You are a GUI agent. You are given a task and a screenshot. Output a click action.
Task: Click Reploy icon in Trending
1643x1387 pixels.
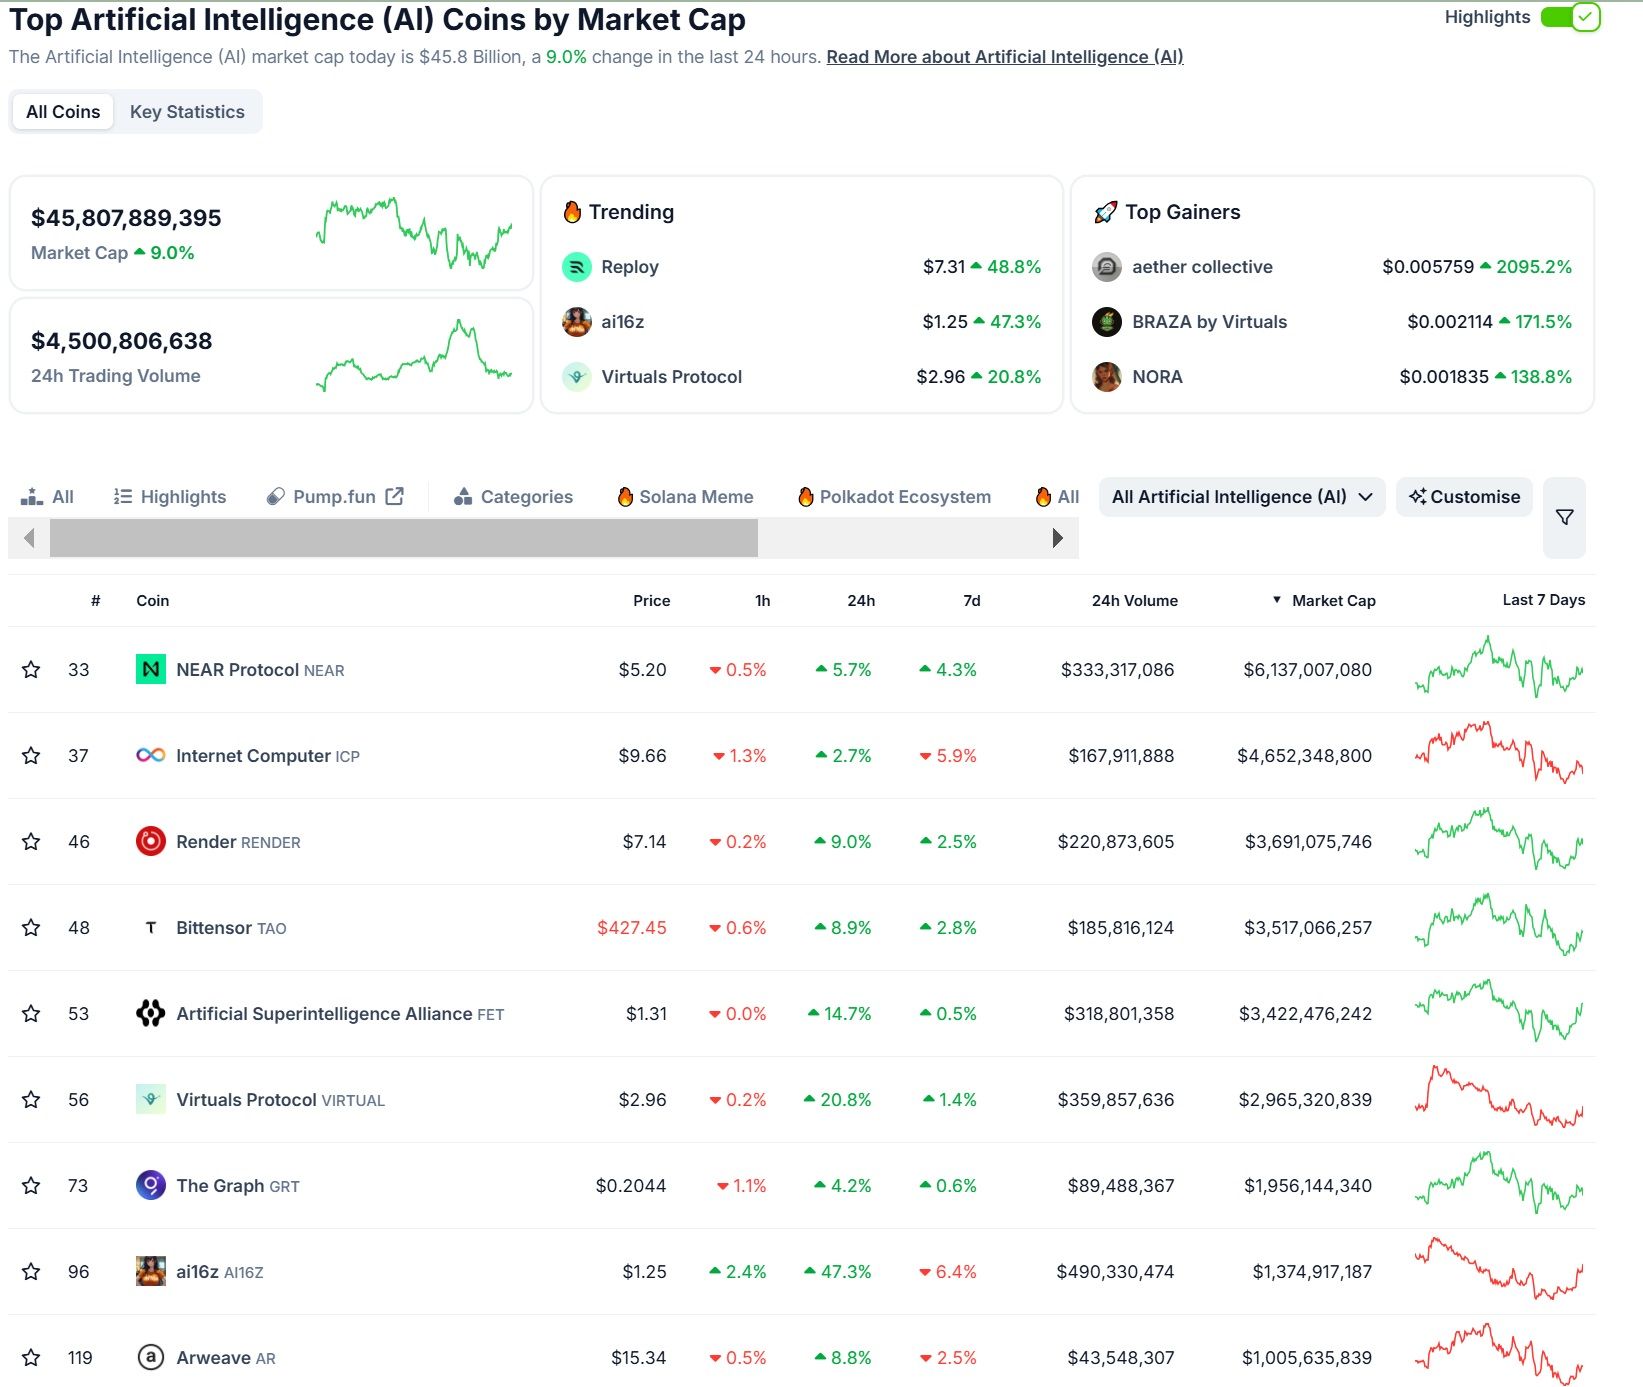tap(577, 267)
